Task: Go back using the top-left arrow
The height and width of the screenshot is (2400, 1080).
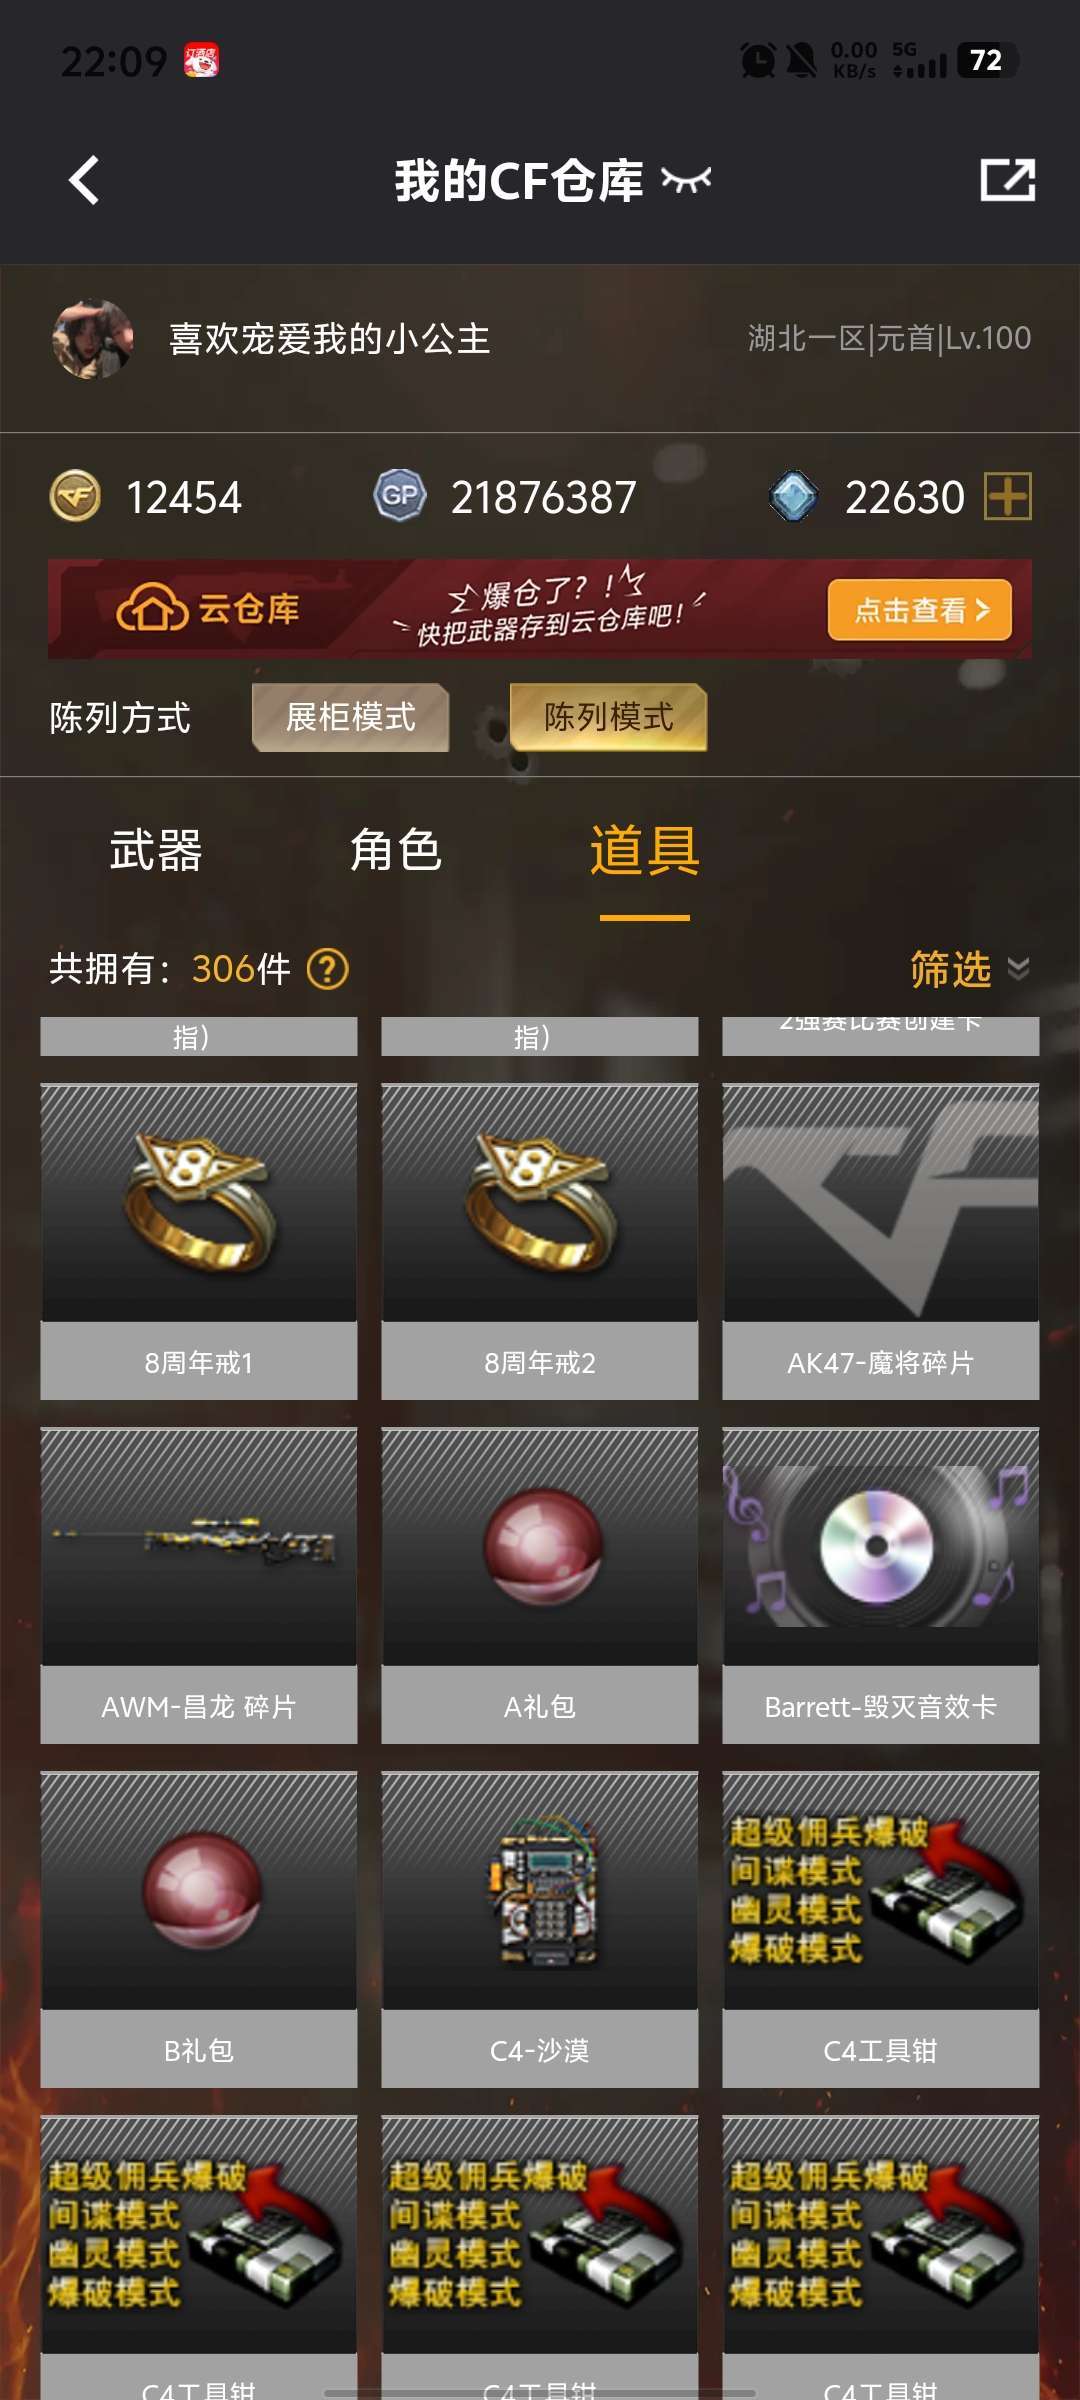Action: click(84, 180)
